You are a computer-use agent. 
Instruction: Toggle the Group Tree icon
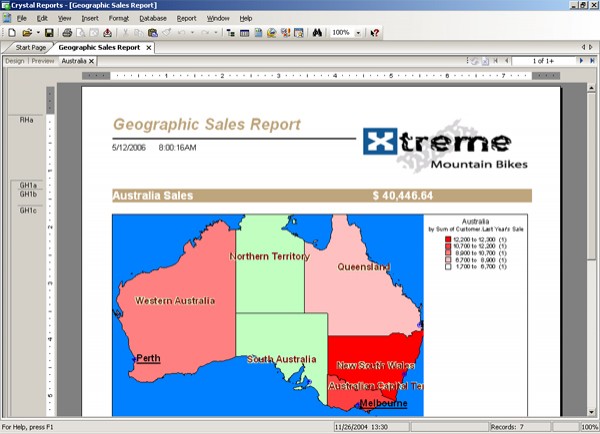[230, 33]
